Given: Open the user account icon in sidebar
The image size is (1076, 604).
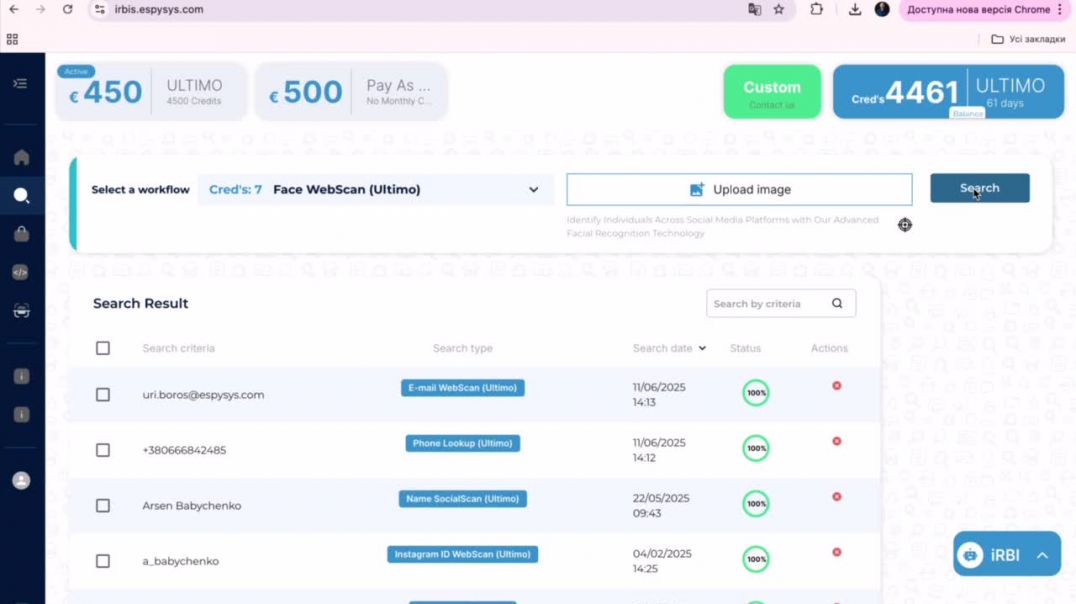Looking at the screenshot, I should point(21,480).
